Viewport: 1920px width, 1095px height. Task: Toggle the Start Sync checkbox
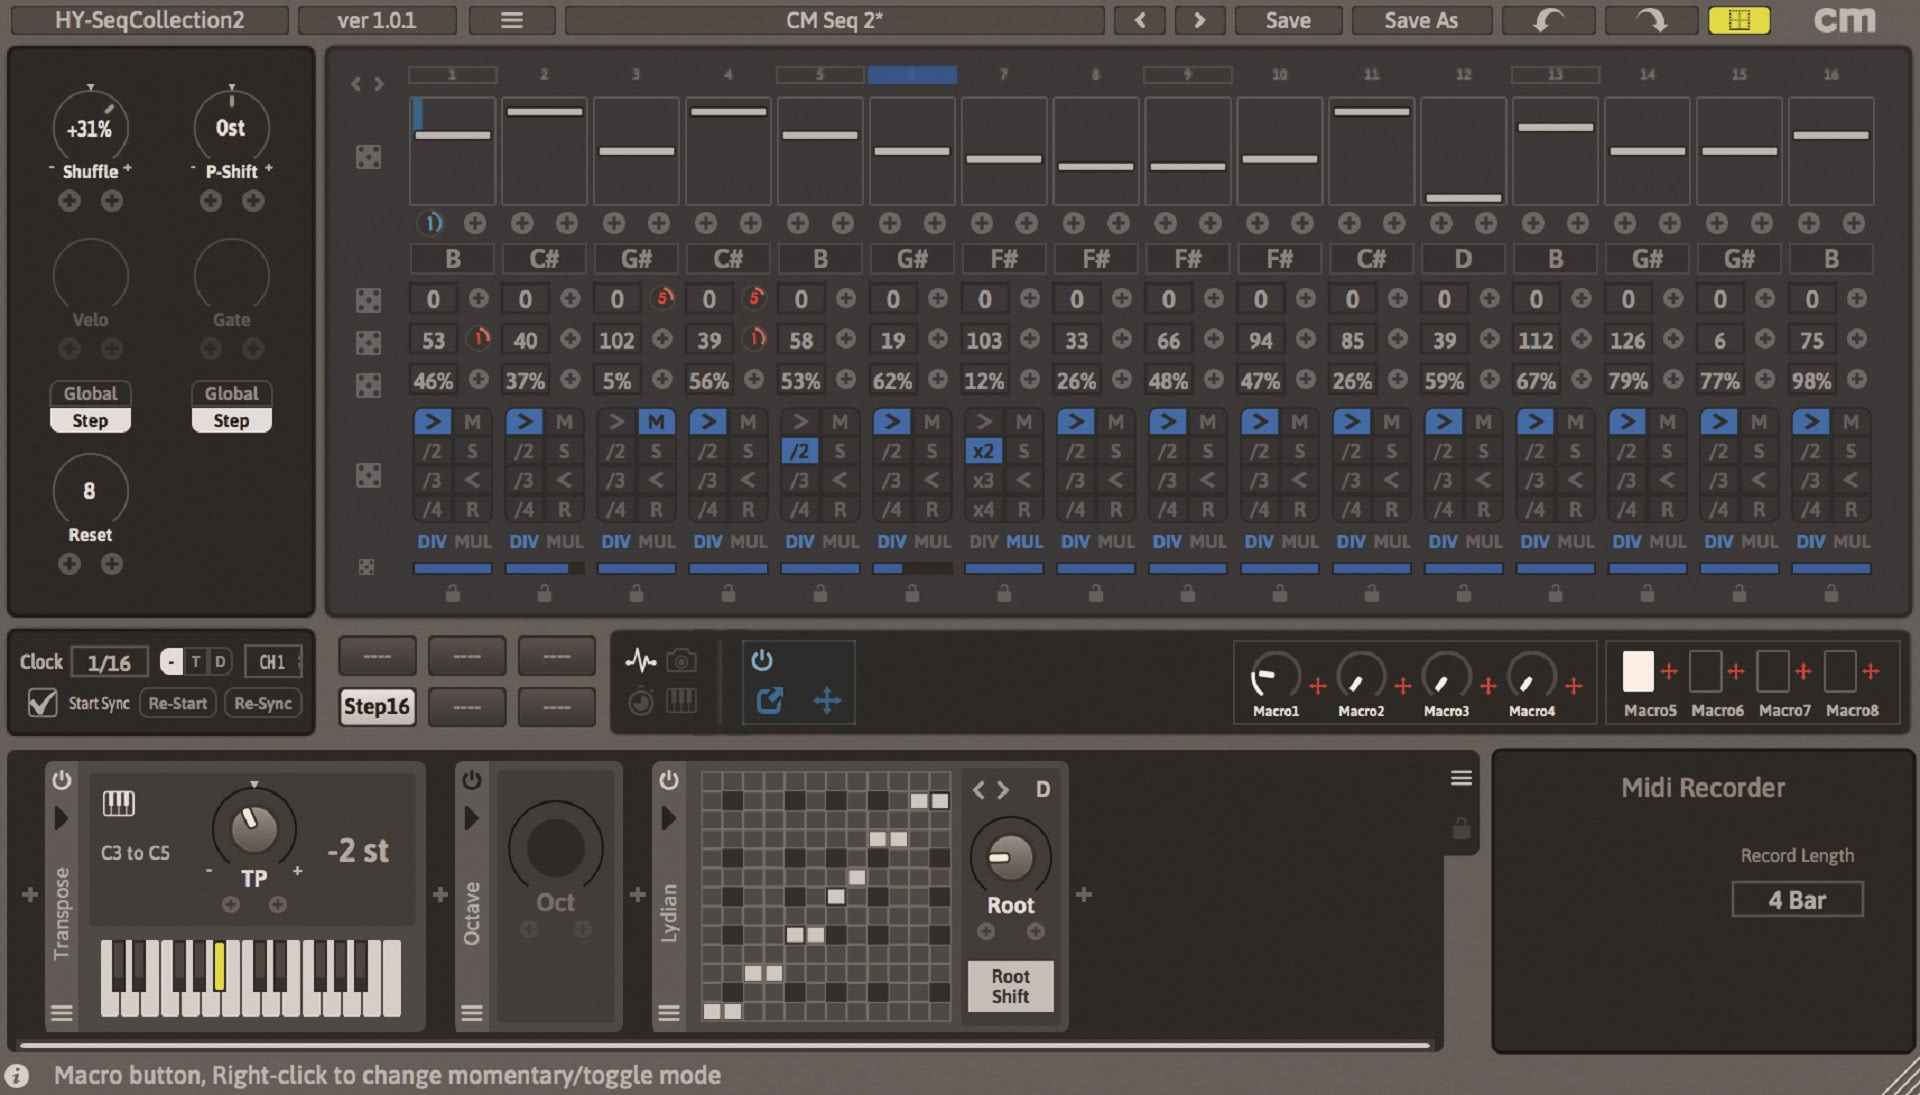click(x=42, y=703)
